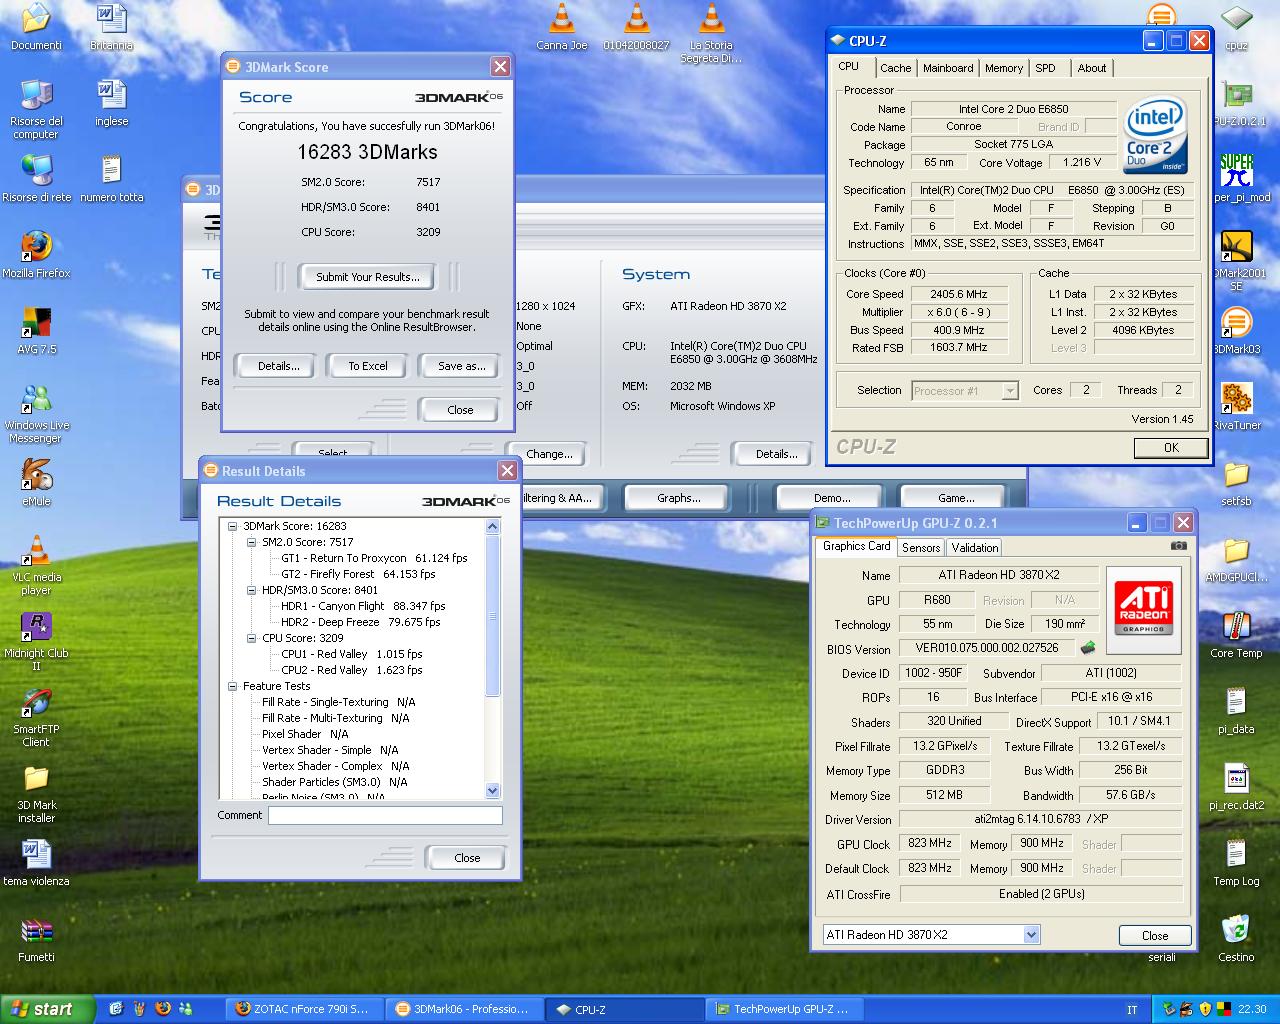Switch to GPU-Z Sensors tab
This screenshot has height=1024, width=1280.
[x=920, y=548]
